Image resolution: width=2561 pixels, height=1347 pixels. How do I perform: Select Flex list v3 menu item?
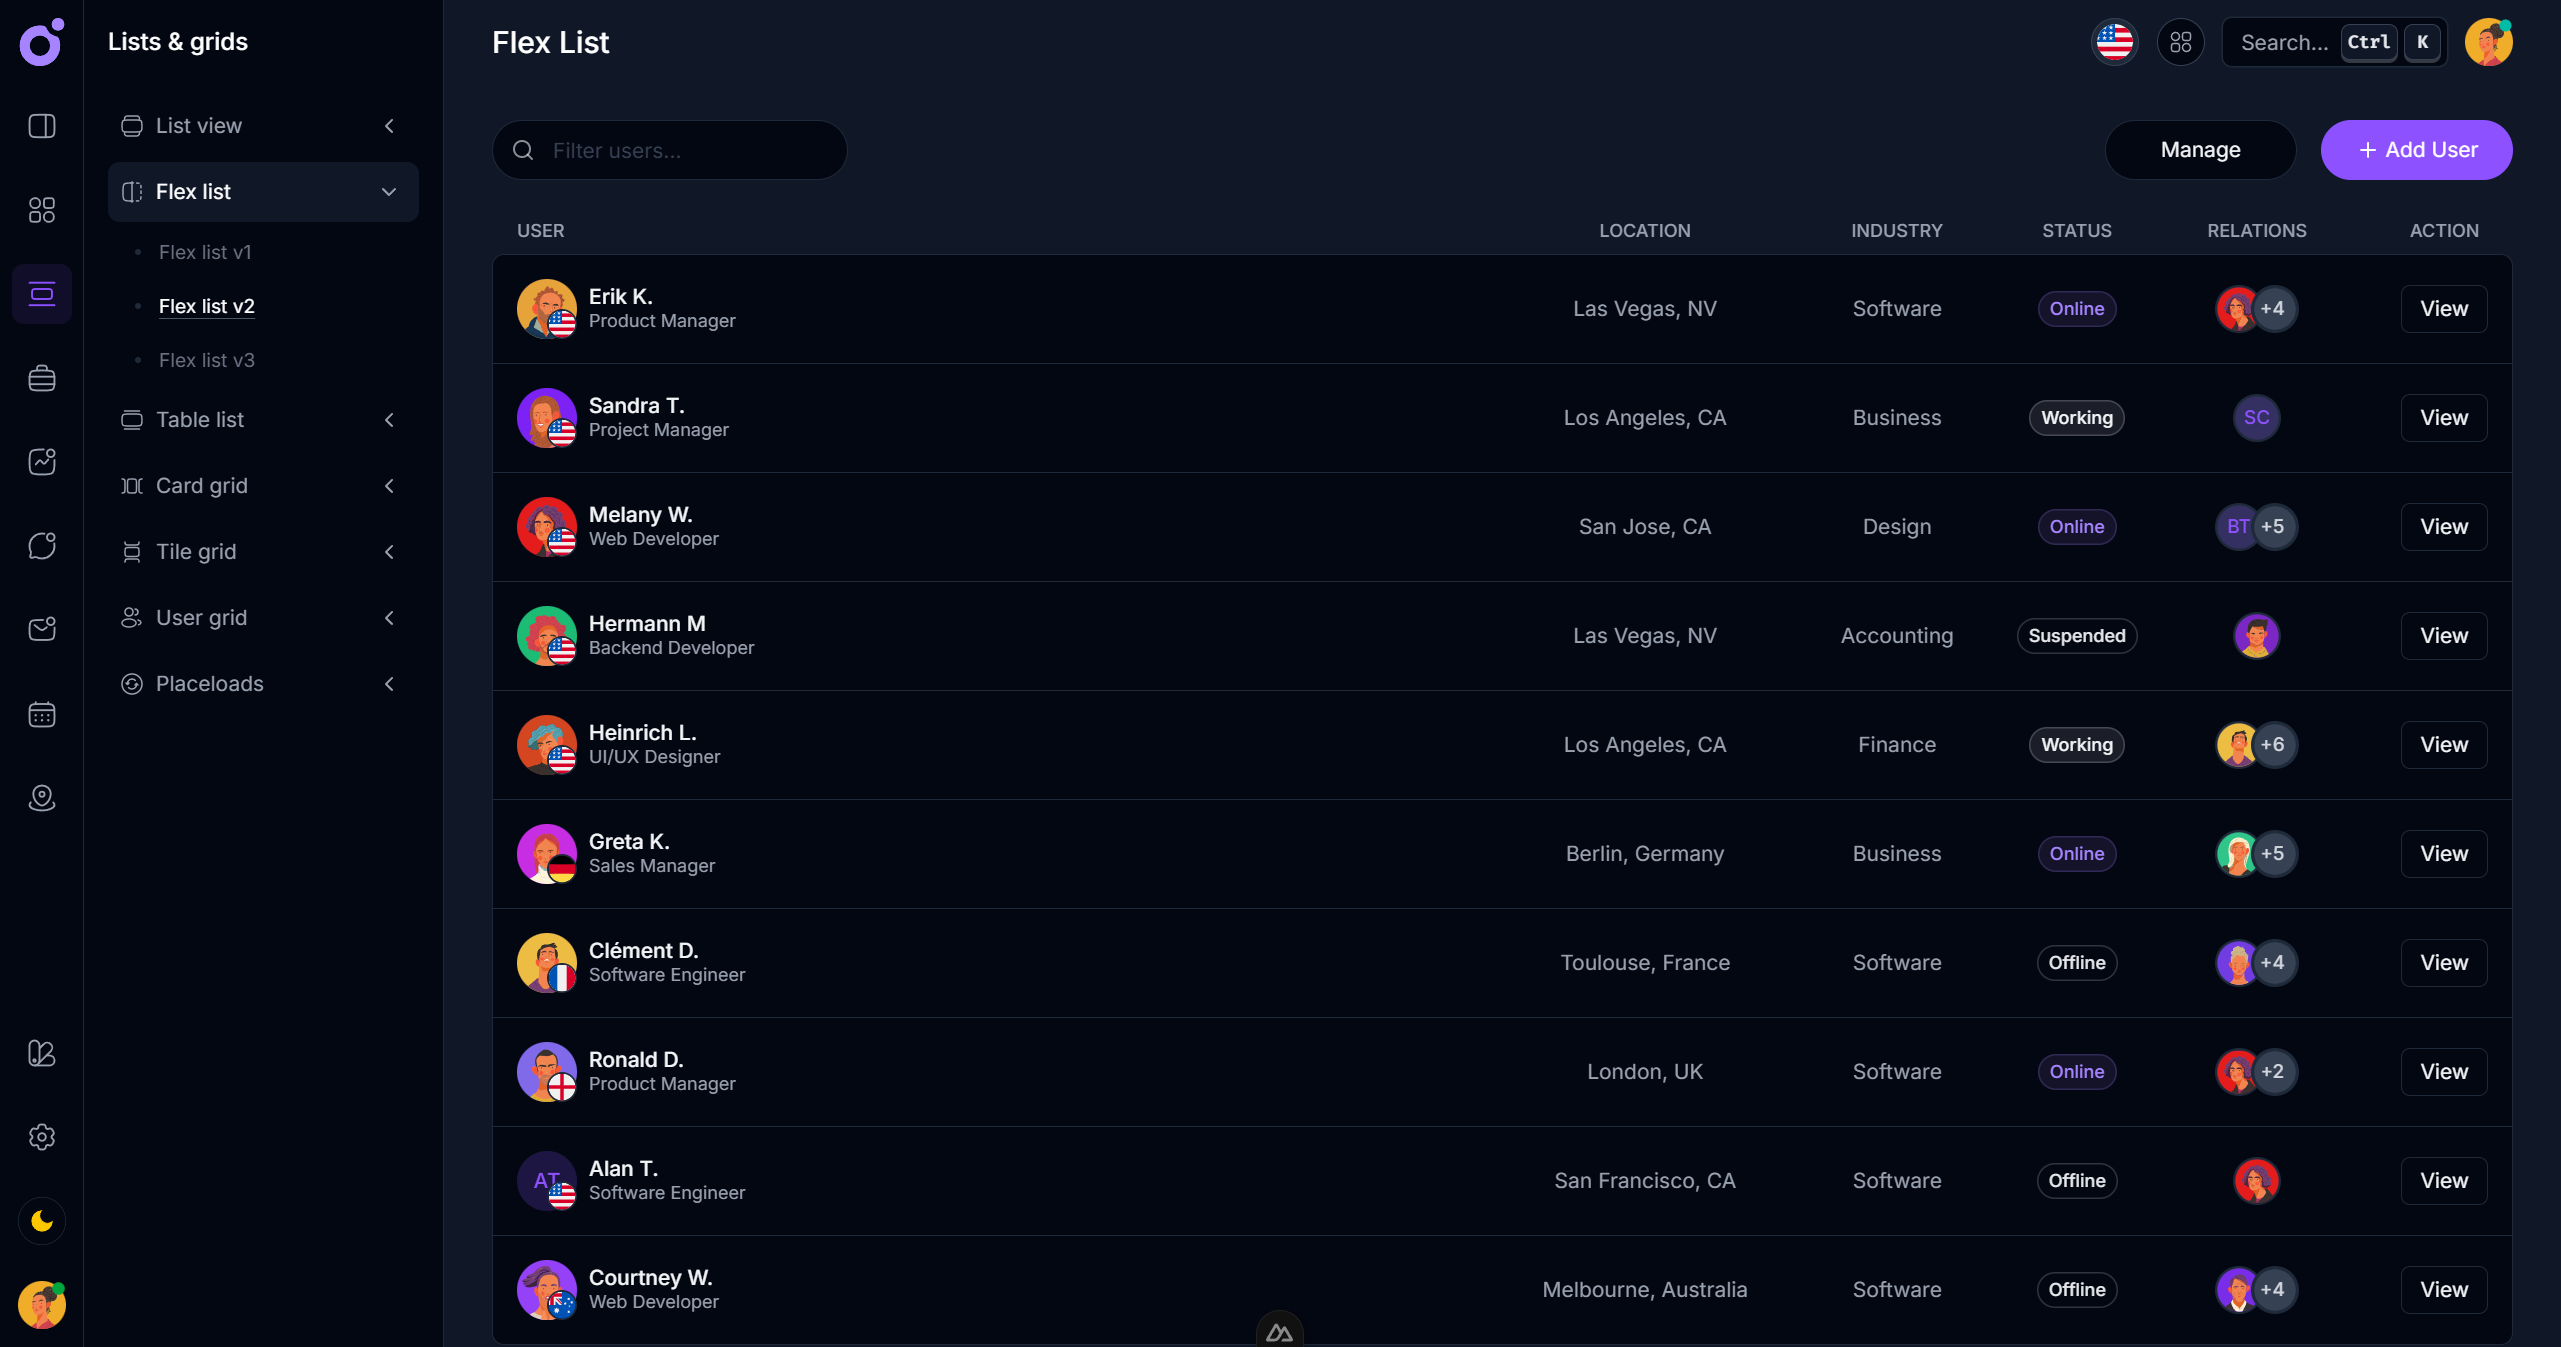point(207,360)
